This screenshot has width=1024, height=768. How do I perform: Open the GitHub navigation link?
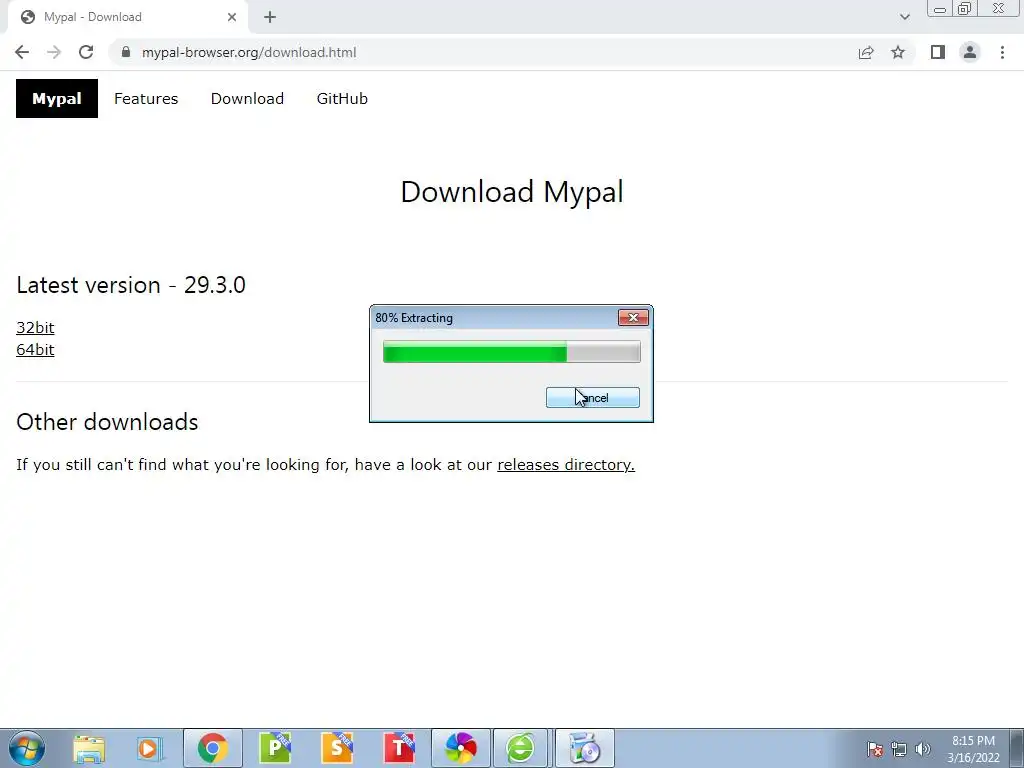click(x=342, y=99)
